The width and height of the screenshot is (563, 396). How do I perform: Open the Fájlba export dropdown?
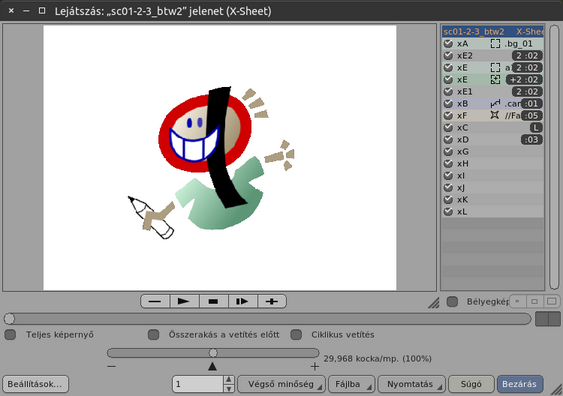[x=352, y=384]
